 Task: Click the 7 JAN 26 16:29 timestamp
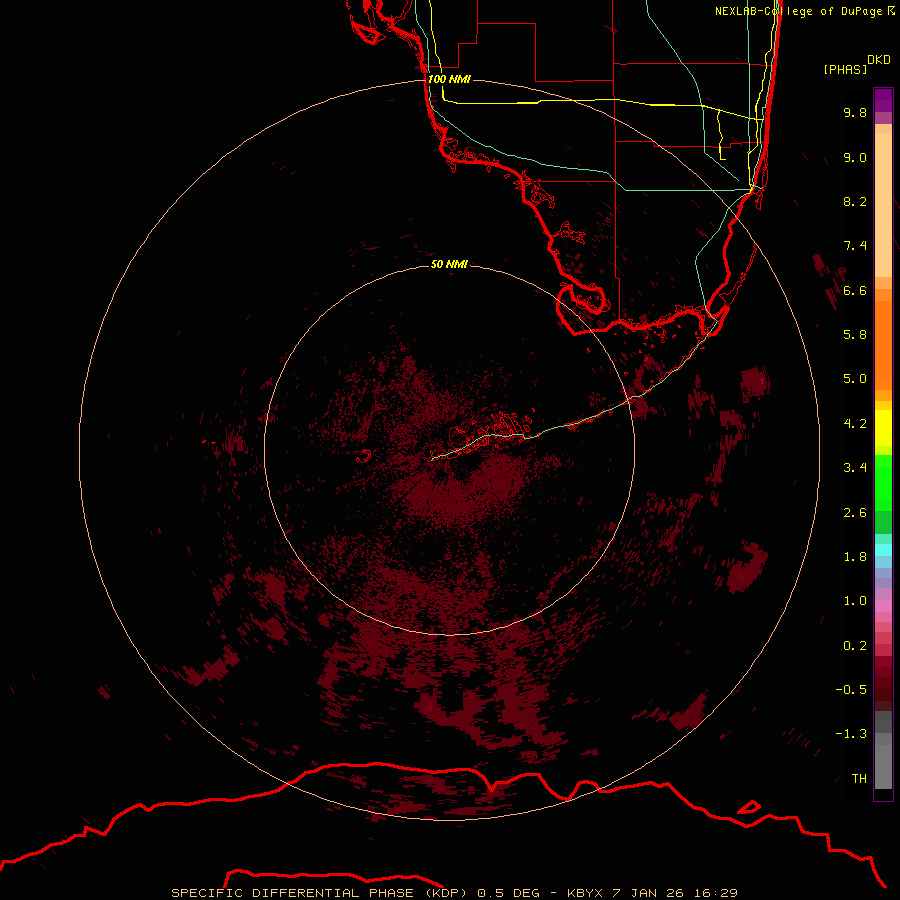coord(674,893)
